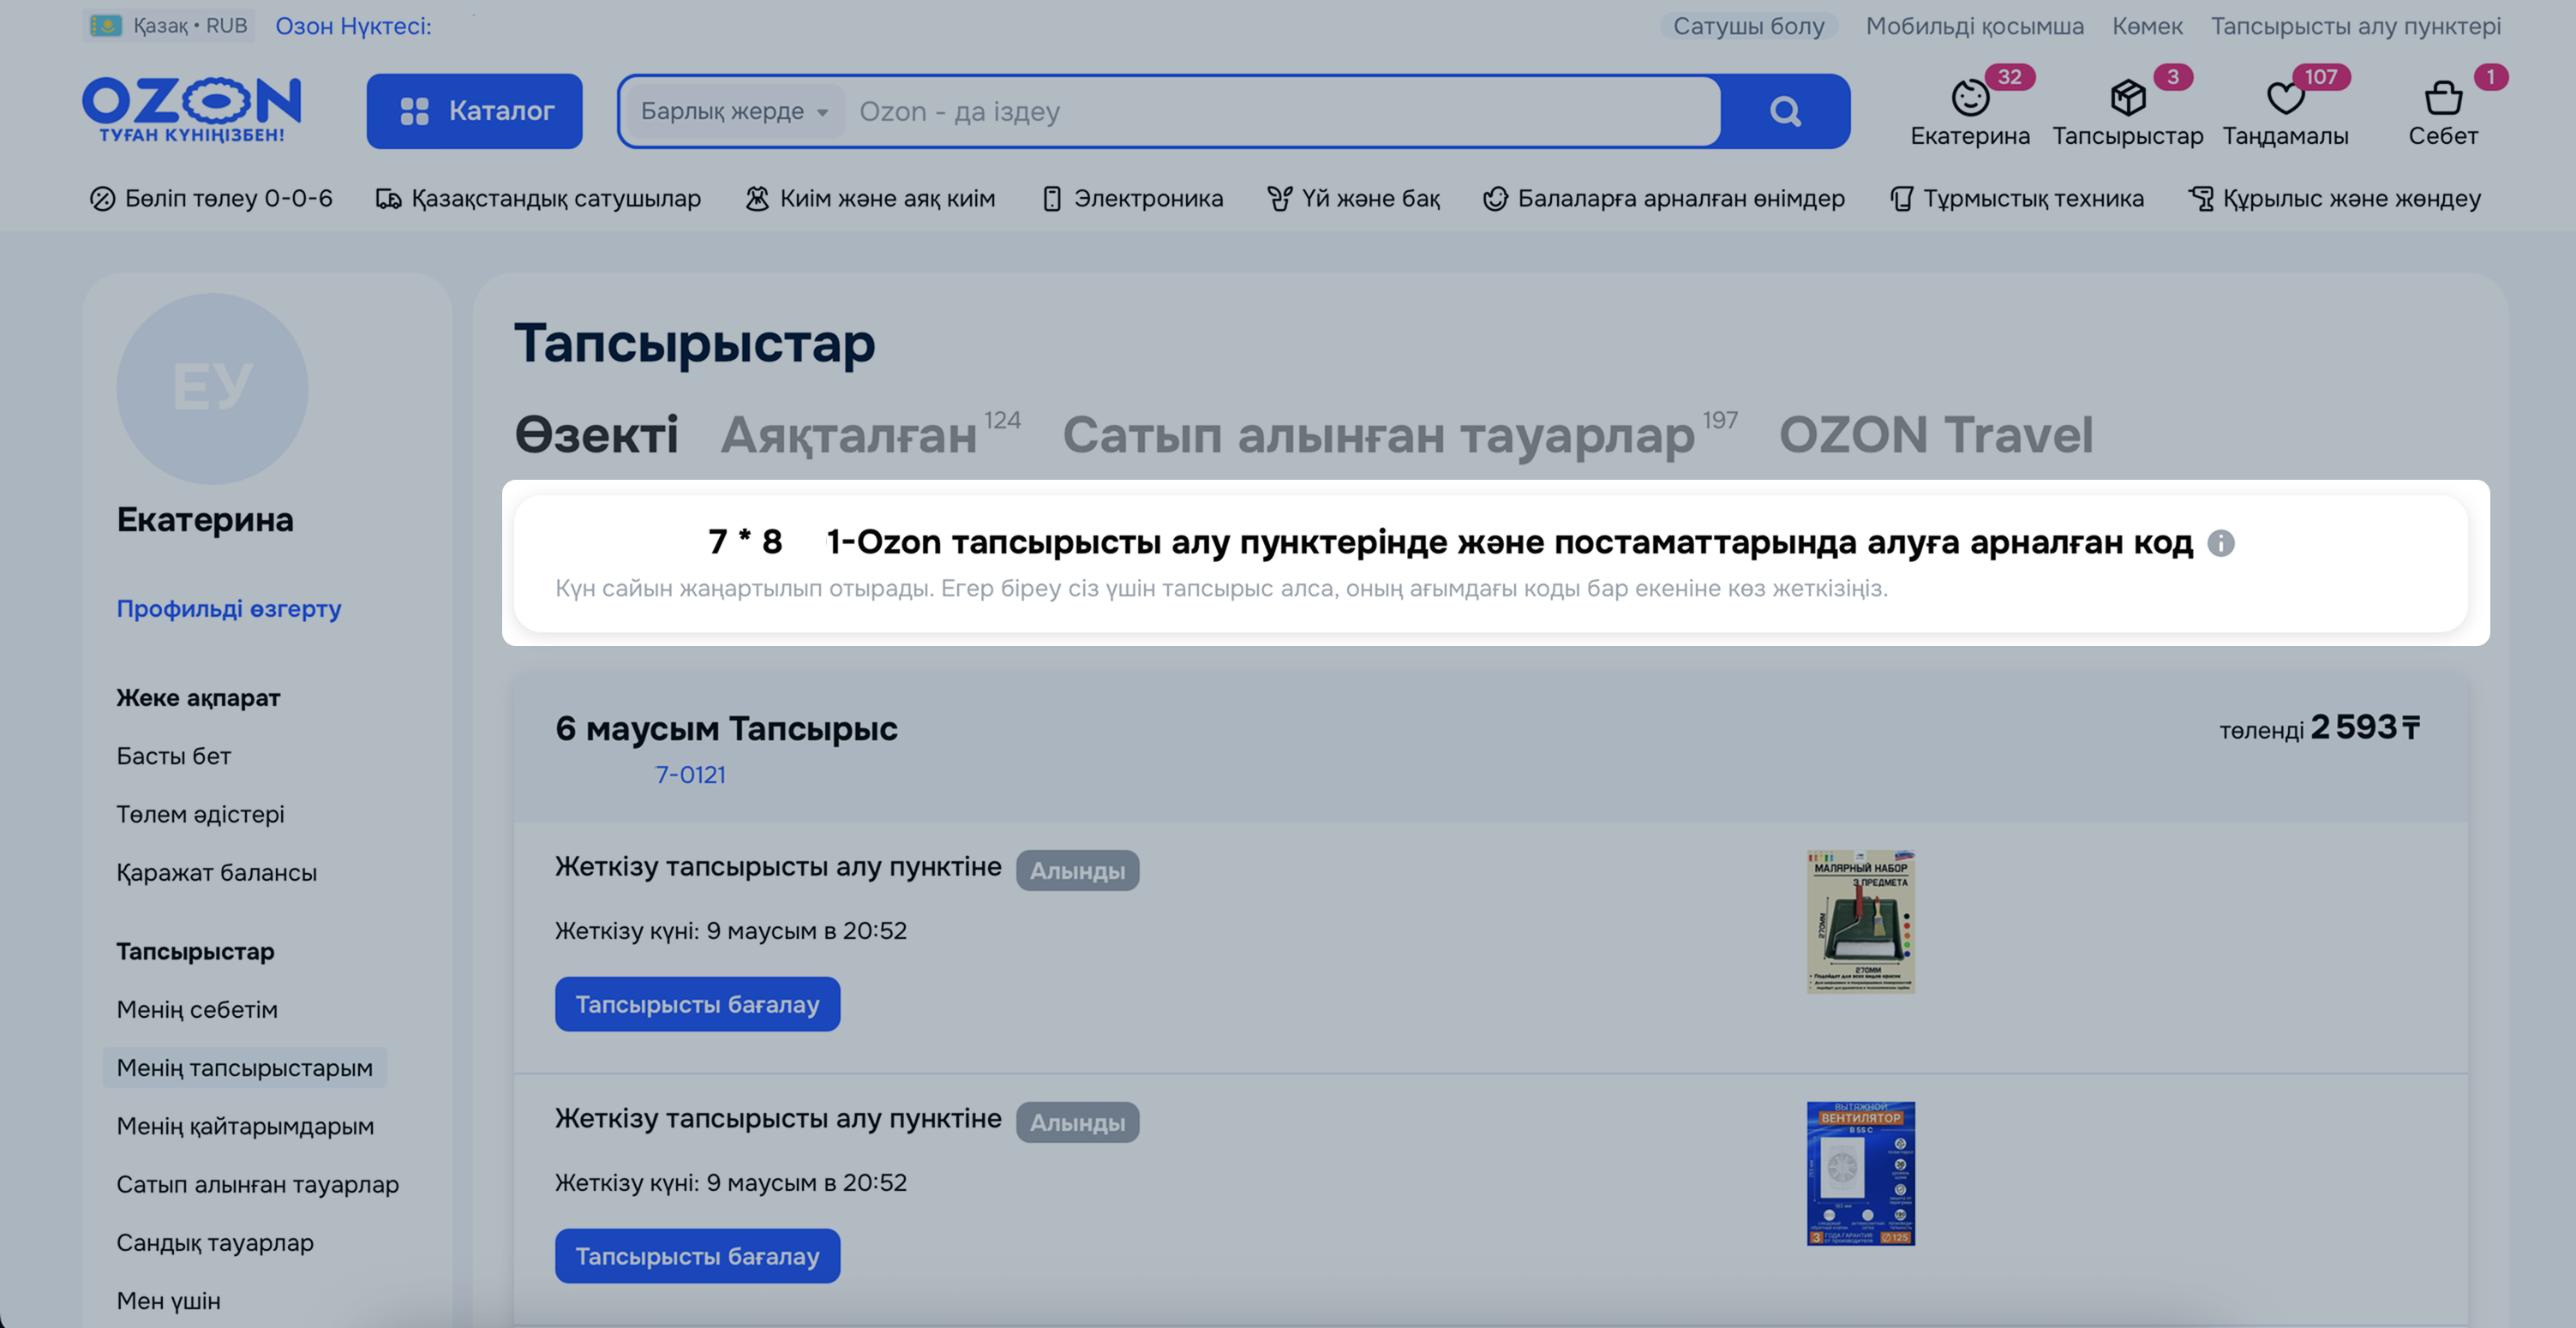Open Киім және аяқ киім category

click(870, 198)
